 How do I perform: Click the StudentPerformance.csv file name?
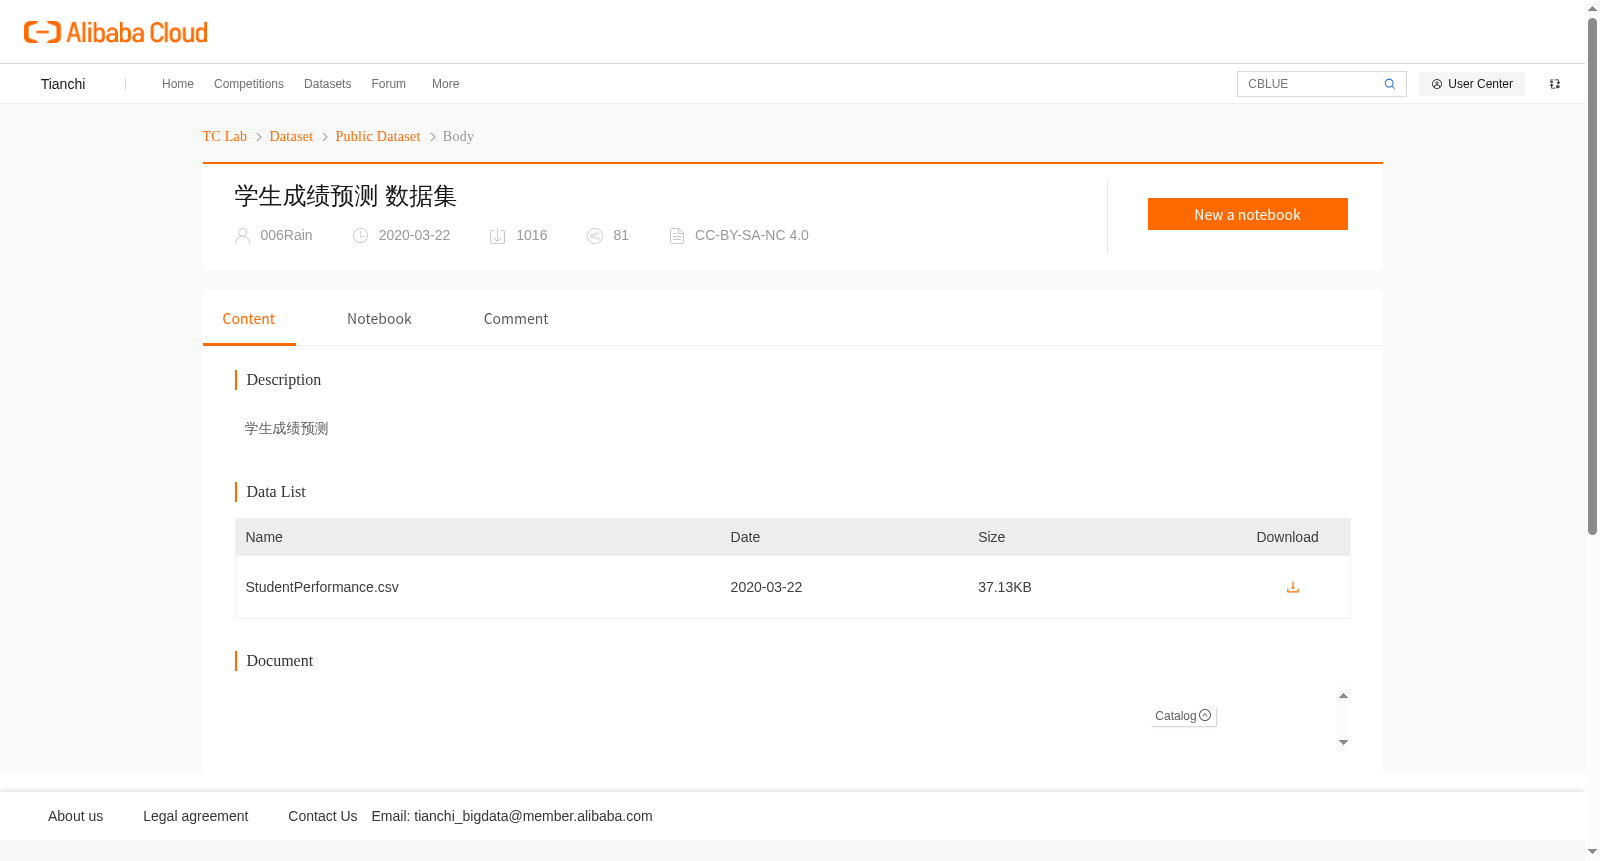pyautogui.click(x=322, y=587)
